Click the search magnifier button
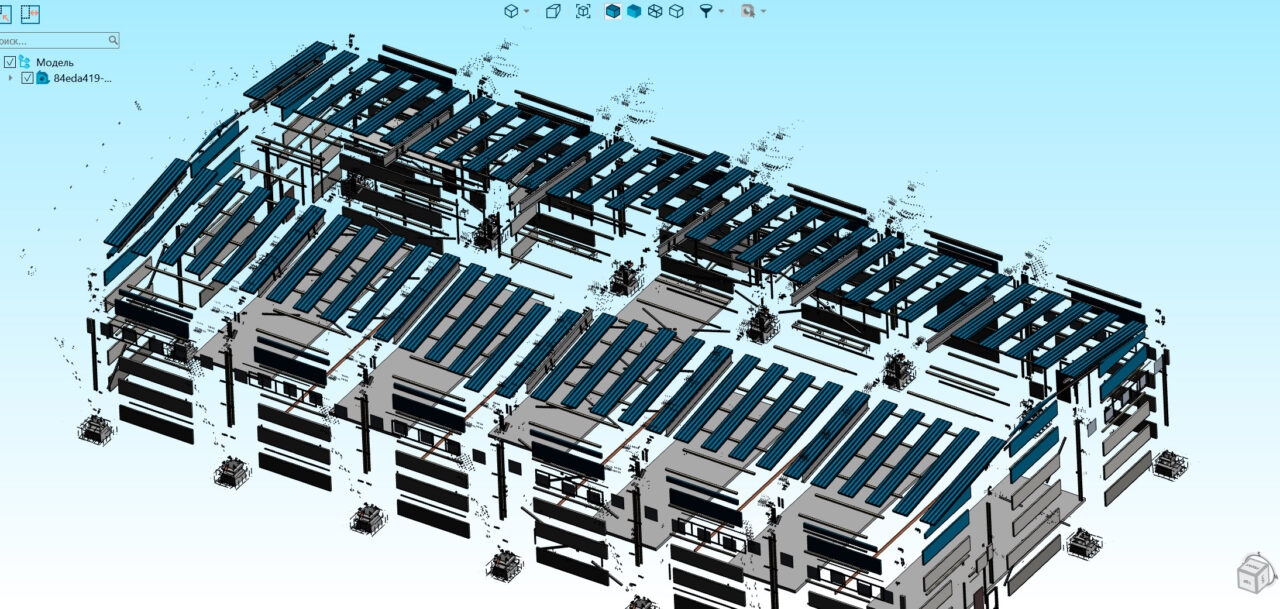The height and width of the screenshot is (609, 1280). pyautogui.click(x=113, y=40)
